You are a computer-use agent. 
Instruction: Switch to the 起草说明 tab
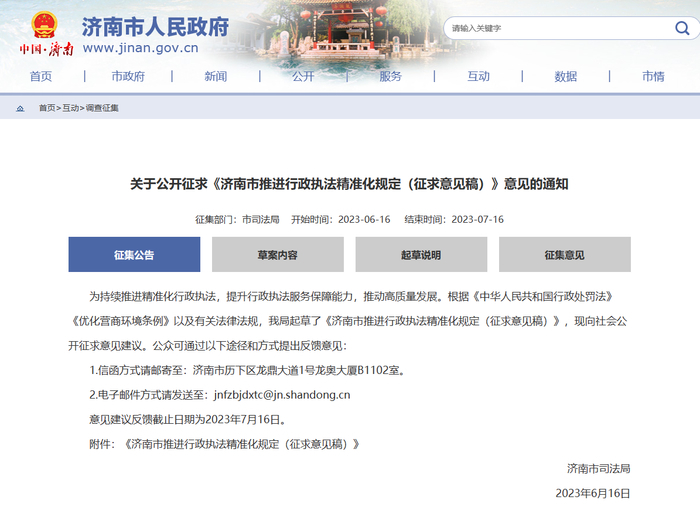[421, 254]
